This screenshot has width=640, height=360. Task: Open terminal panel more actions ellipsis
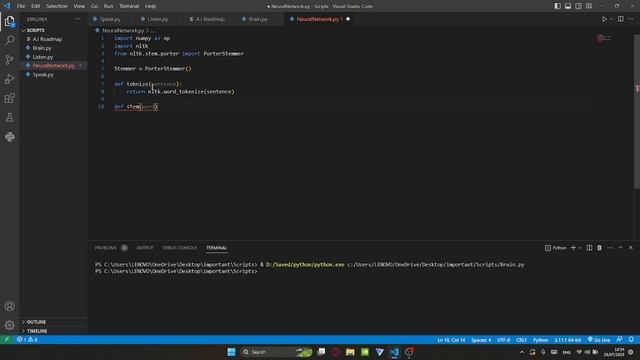[x=610, y=248]
